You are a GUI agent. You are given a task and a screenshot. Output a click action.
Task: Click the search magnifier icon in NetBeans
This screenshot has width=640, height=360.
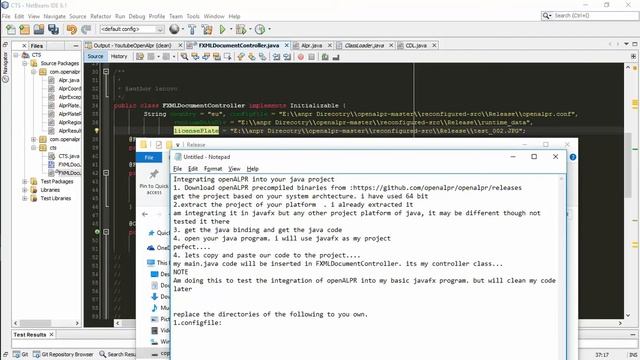click(546, 16)
